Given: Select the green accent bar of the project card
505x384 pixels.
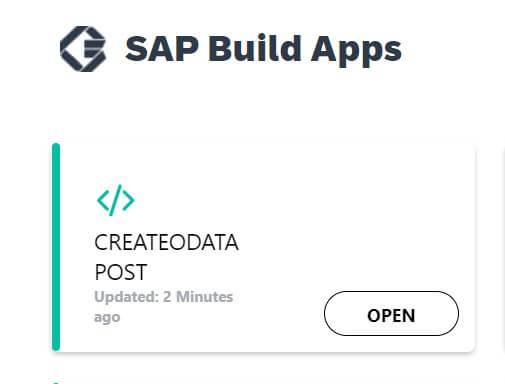Looking at the screenshot, I should coord(56,247).
